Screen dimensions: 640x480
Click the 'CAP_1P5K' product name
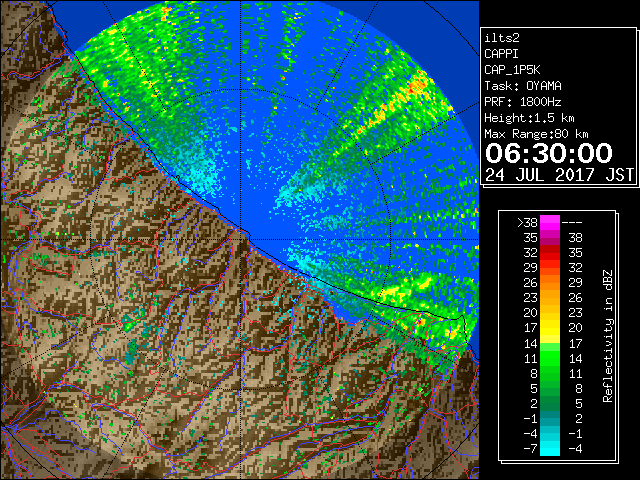click(512, 70)
